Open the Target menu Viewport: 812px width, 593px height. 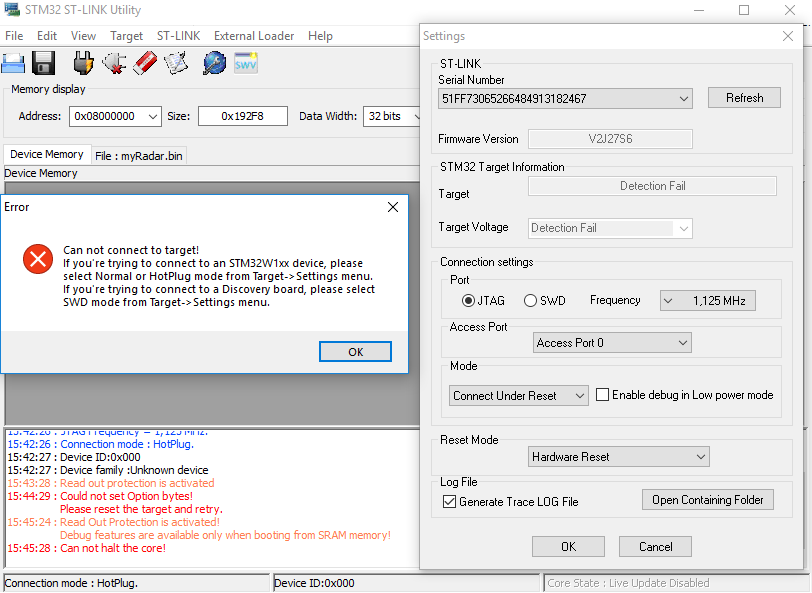click(x=126, y=36)
